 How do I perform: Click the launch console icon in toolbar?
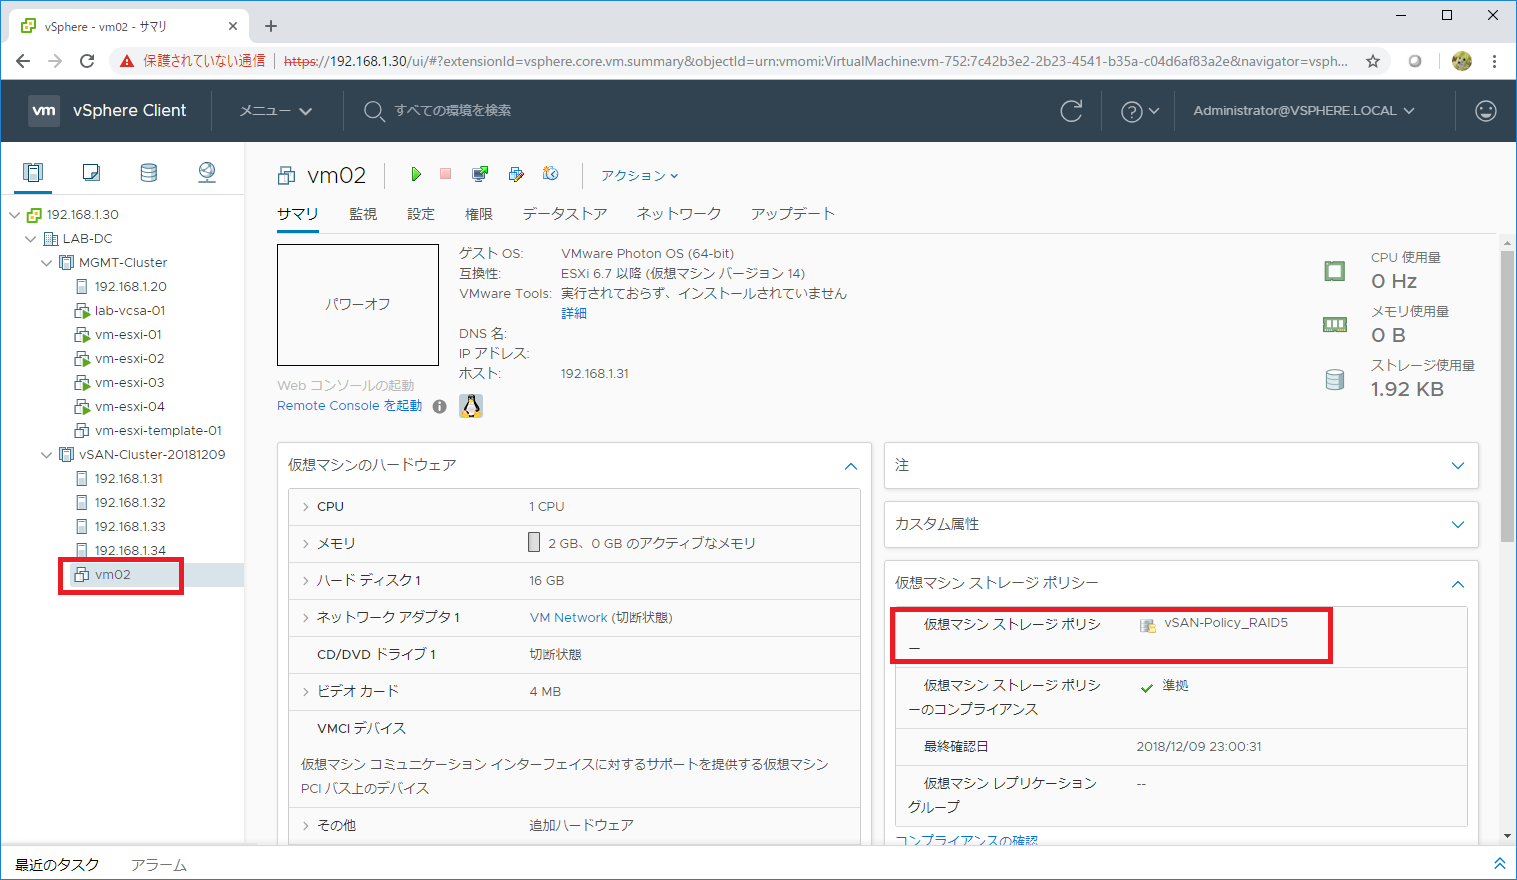(x=480, y=175)
